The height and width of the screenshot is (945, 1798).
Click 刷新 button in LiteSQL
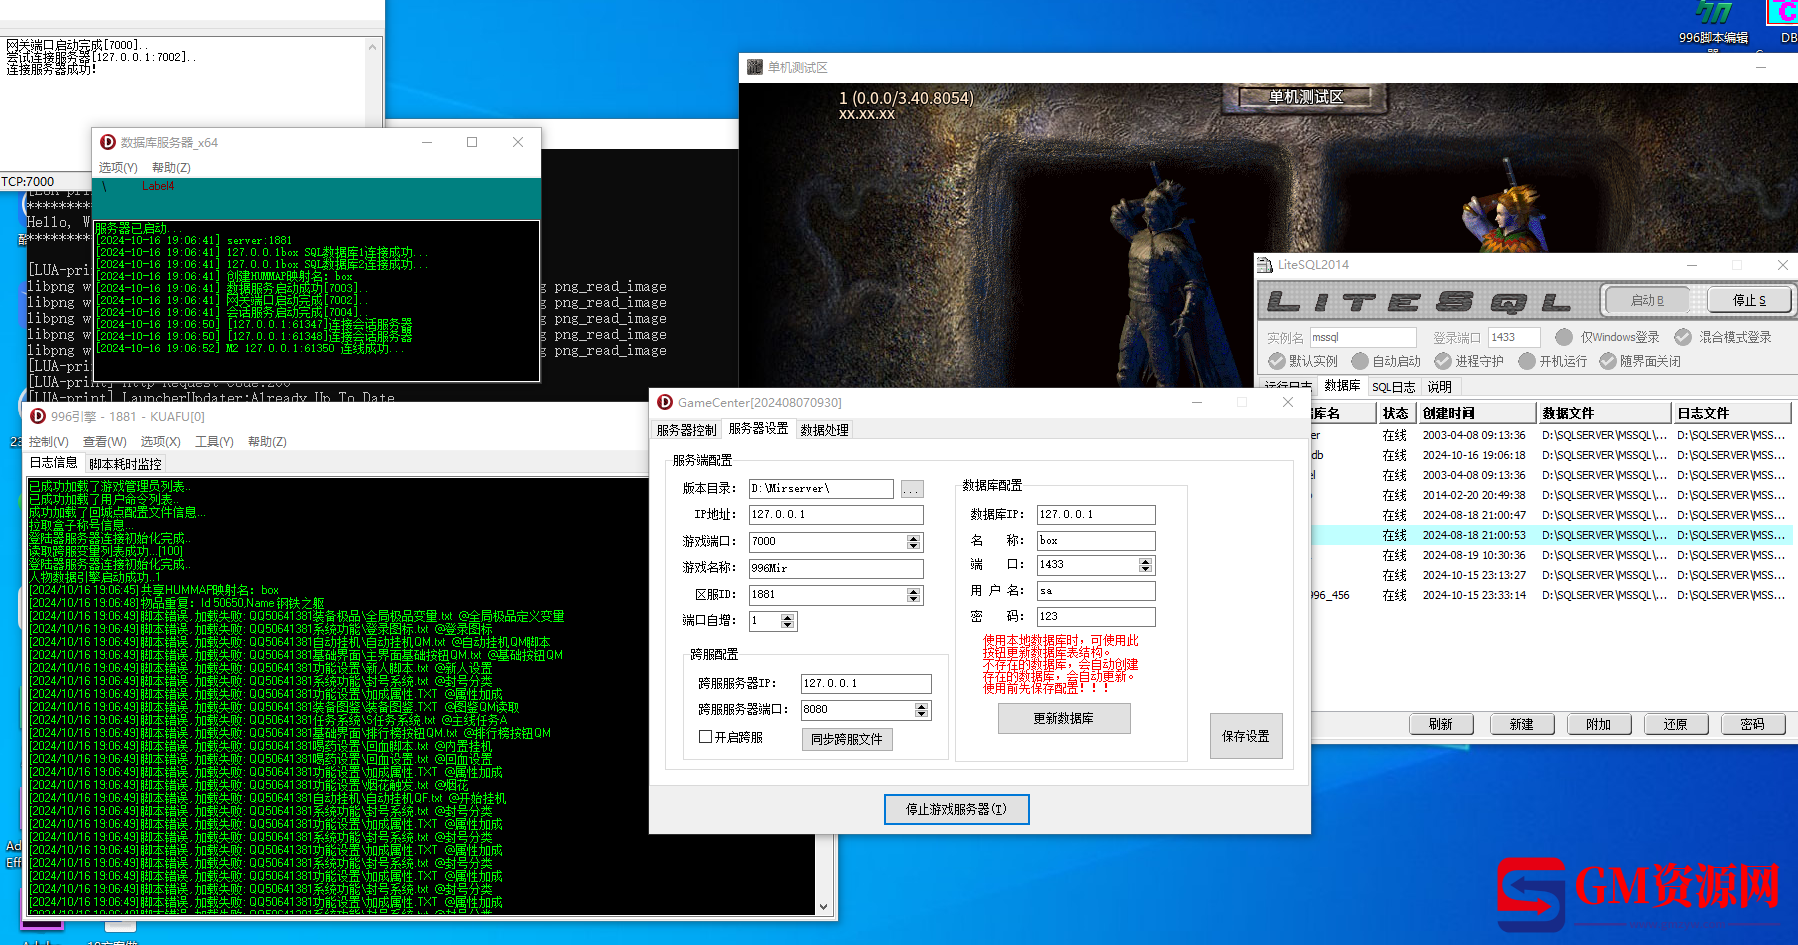tap(1441, 724)
